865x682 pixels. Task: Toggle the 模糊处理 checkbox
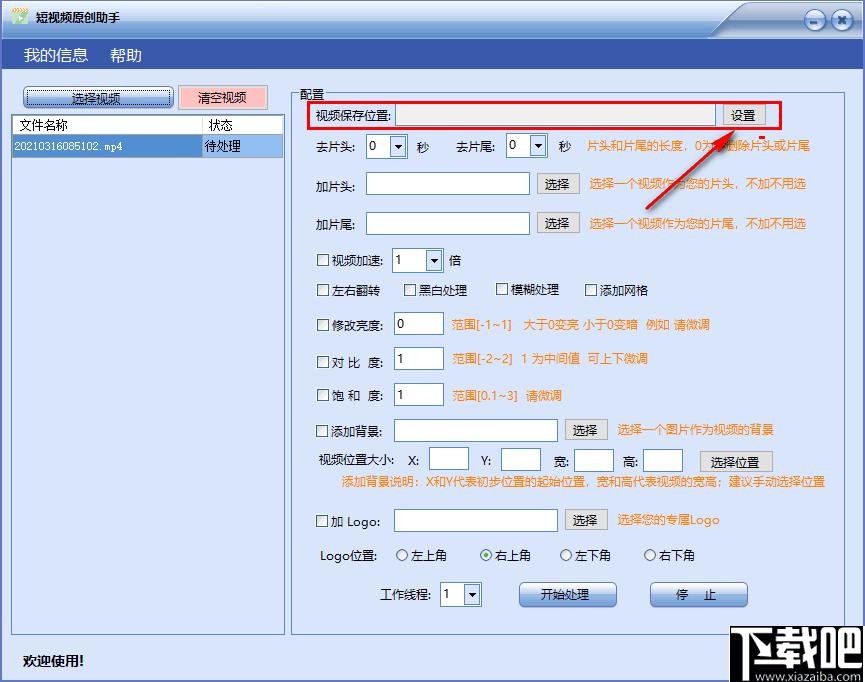click(x=502, y=289)
